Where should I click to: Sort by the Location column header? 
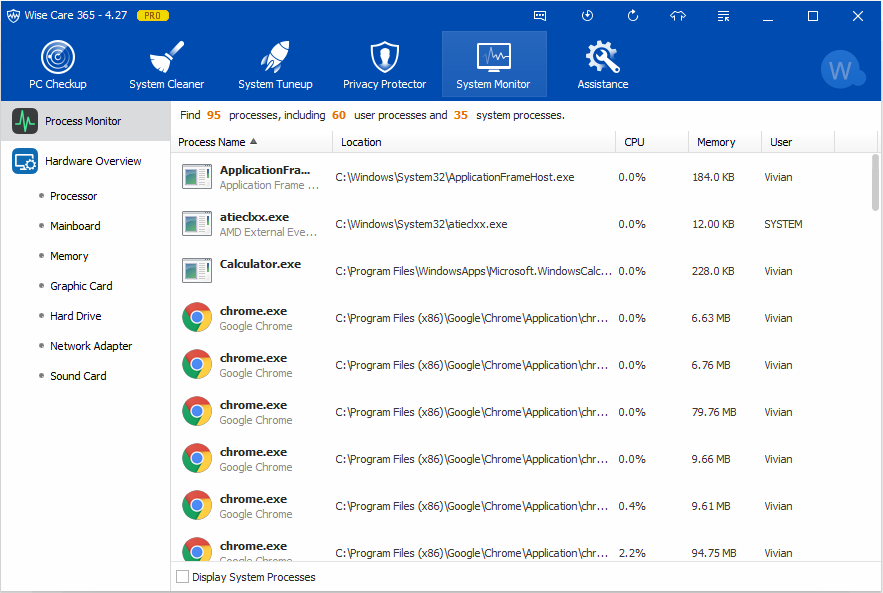point(474,142)
